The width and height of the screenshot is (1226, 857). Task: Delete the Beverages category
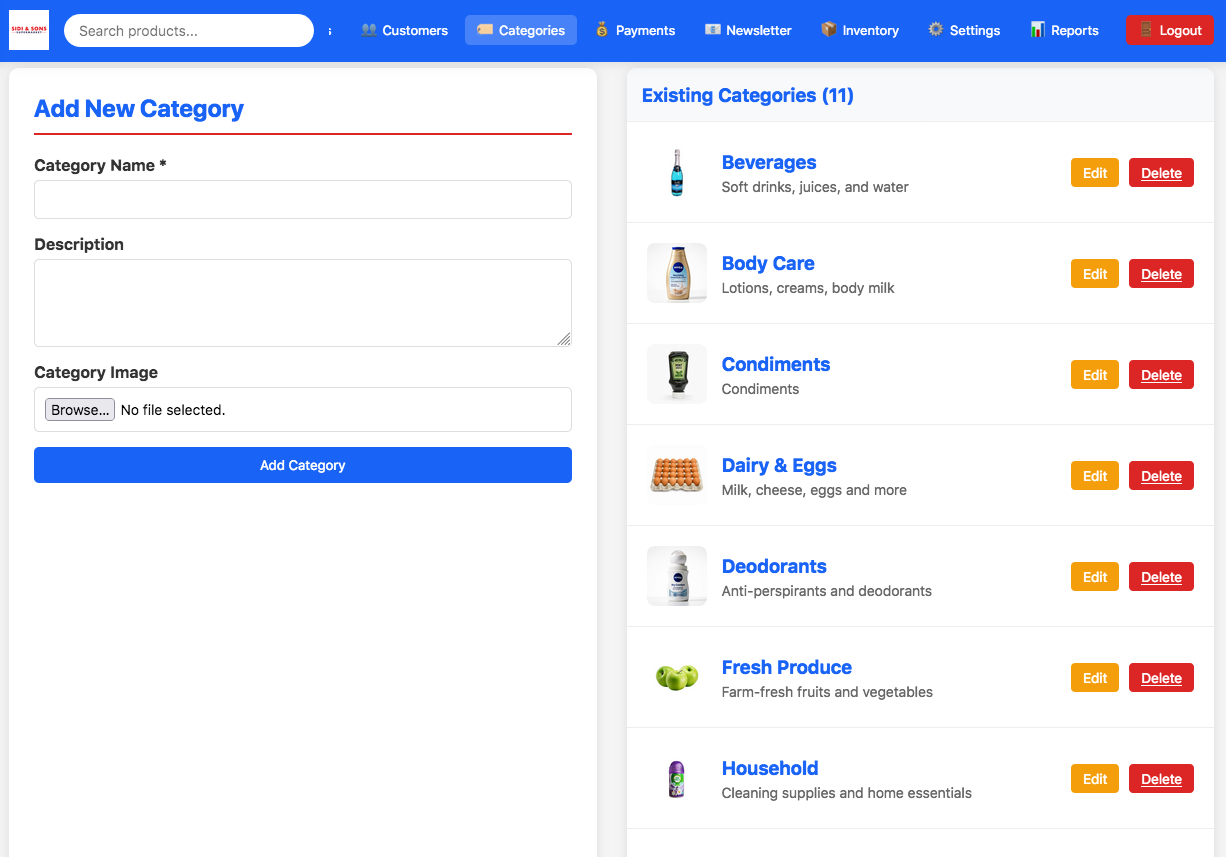point(1161,173)
